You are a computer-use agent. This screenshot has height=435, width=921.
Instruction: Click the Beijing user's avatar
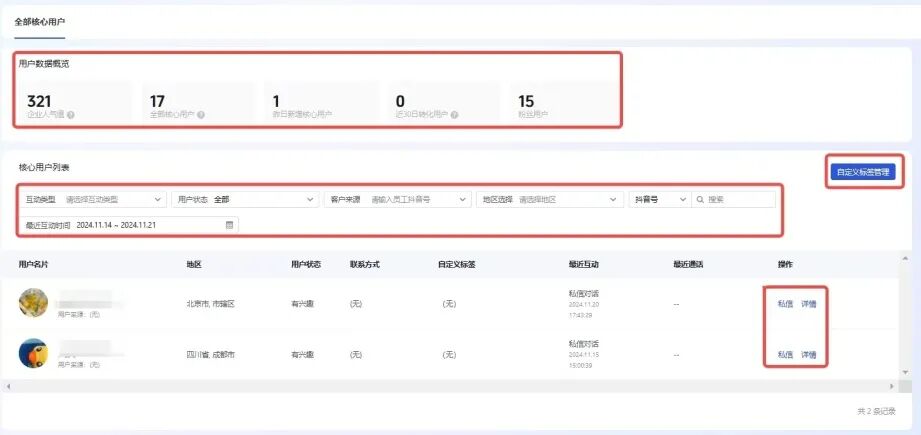(x=33, y=302)
